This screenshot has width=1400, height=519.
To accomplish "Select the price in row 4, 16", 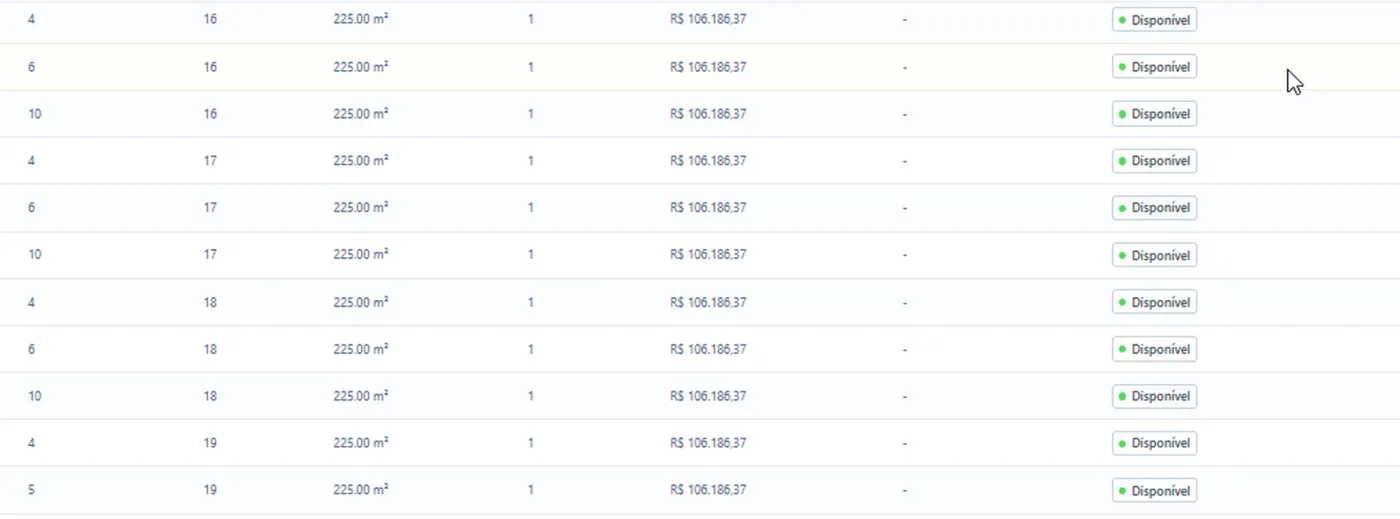I will click(708, 20).
